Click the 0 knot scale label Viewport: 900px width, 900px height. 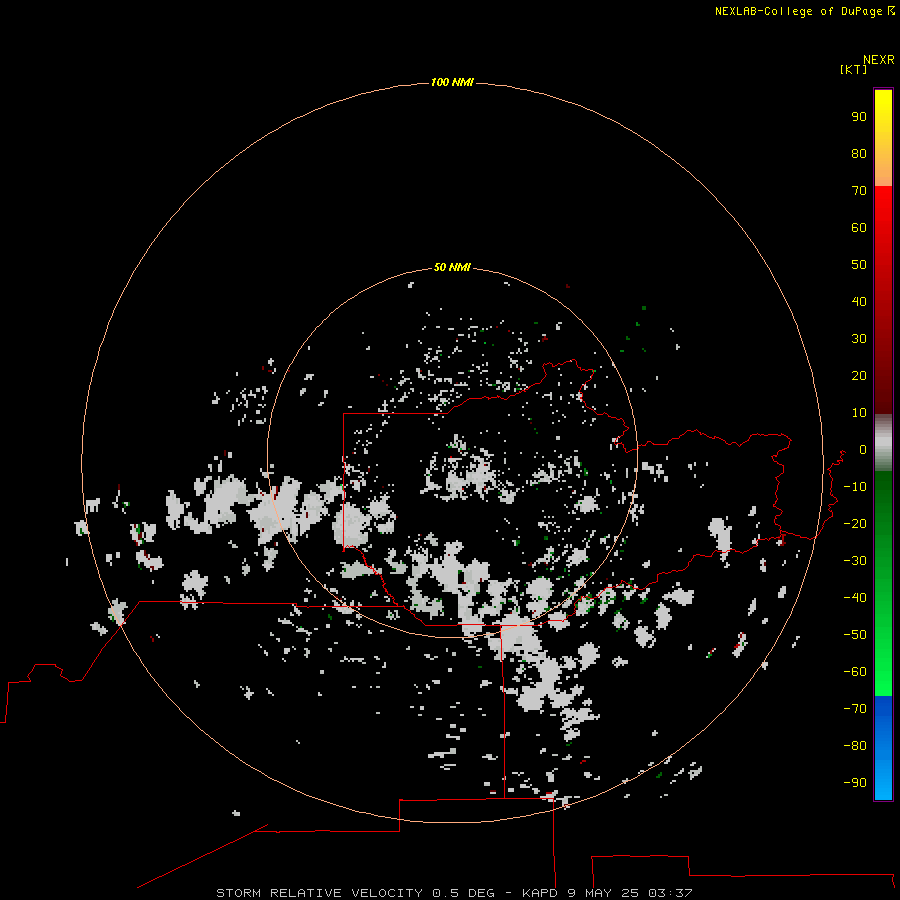click(x=863, y=450)
